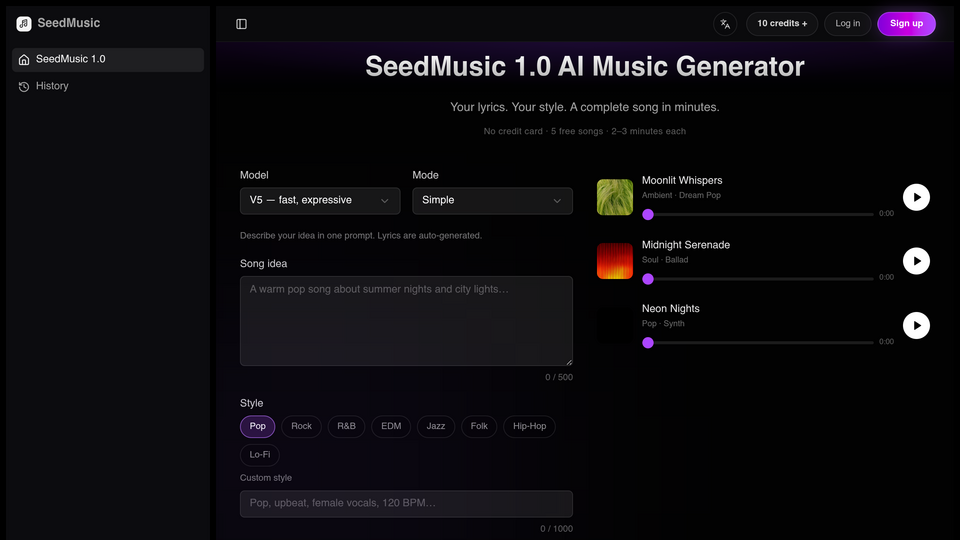The image size is (960, 540).
Task: Click the 'Pop · Synth' genre text
Action: pos(663,323)
